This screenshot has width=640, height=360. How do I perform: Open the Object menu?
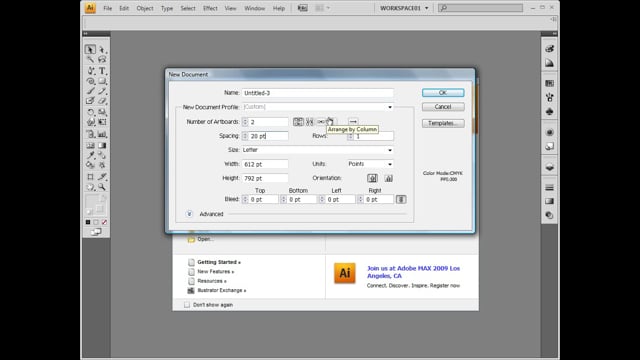145,8
